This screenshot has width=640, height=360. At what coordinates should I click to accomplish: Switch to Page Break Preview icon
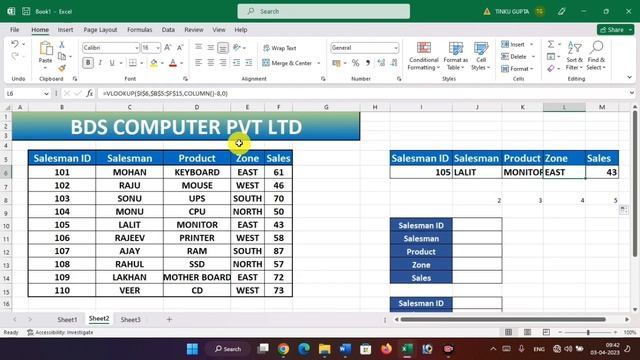tap(546, 332)
